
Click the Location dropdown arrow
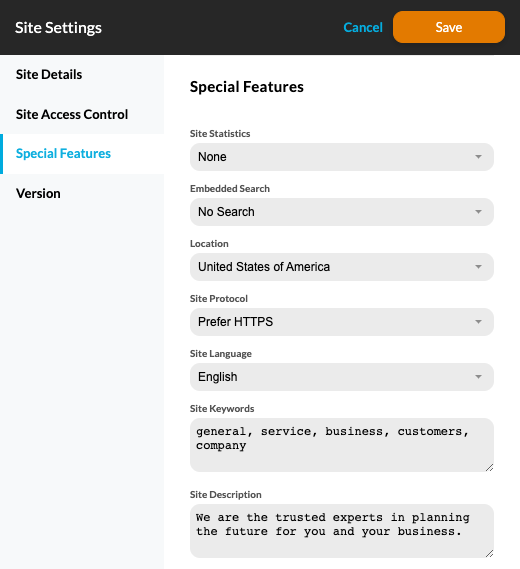click(478, 267)
